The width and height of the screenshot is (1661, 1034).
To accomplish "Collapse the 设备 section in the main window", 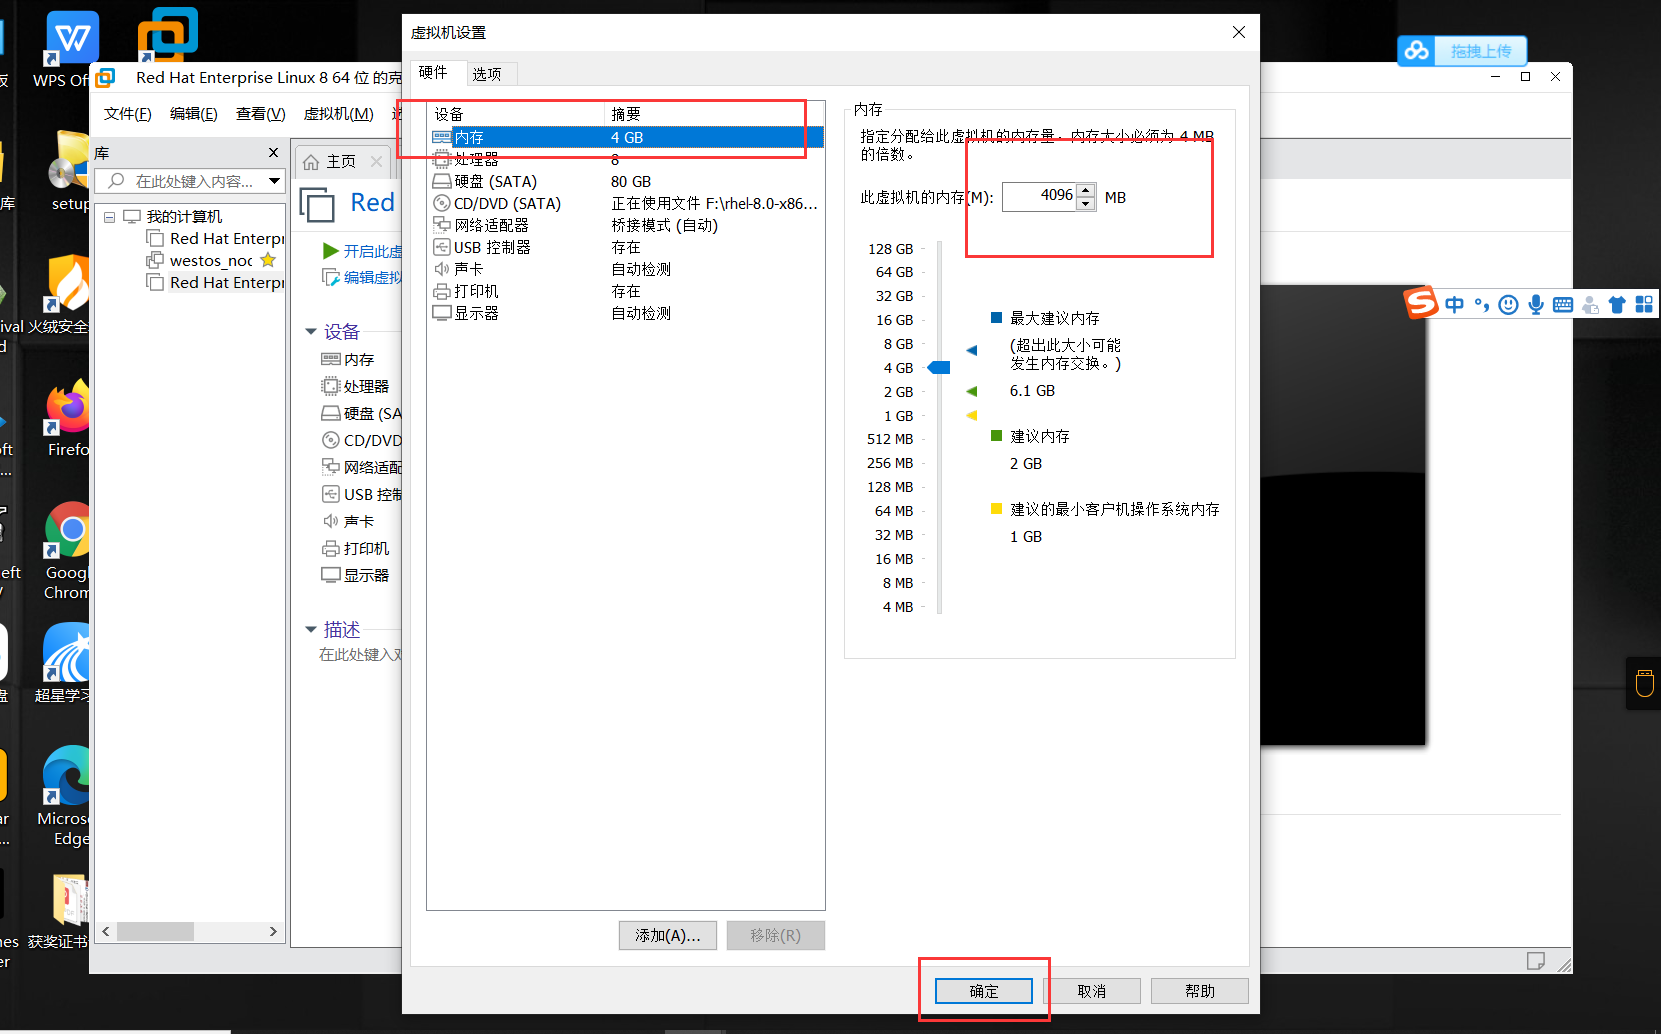I will (x=310, y=331).
